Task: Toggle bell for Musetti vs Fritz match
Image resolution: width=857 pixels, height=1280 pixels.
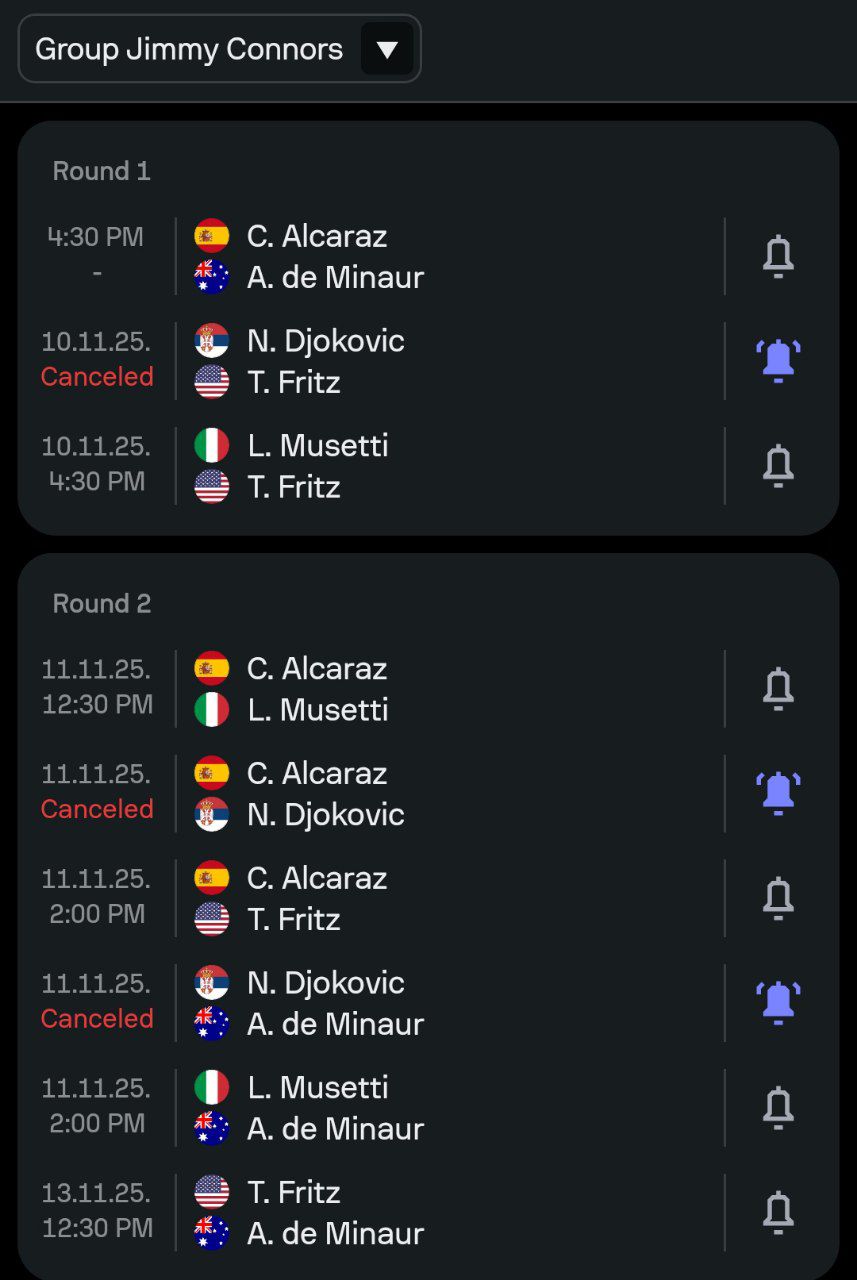Action: [778, 466]
